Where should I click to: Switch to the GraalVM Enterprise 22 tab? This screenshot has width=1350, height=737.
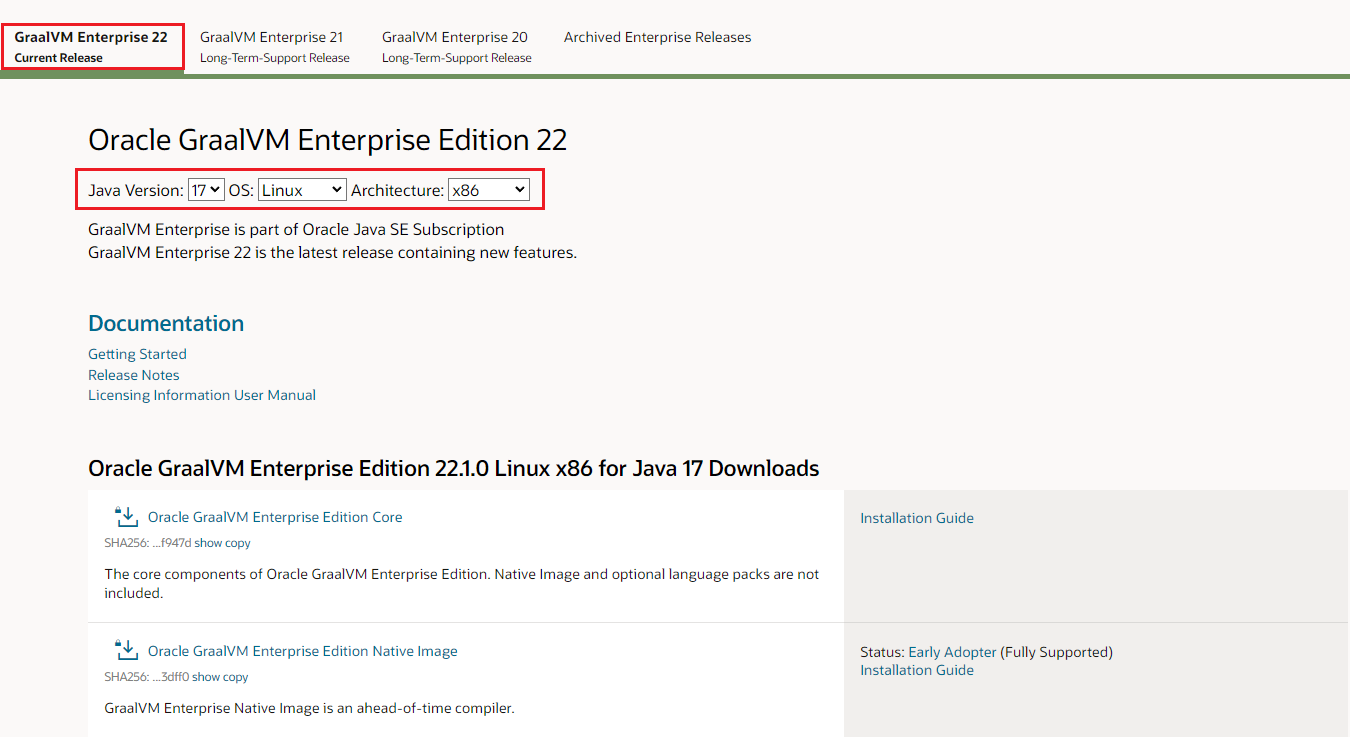click(x=92, y=46)
